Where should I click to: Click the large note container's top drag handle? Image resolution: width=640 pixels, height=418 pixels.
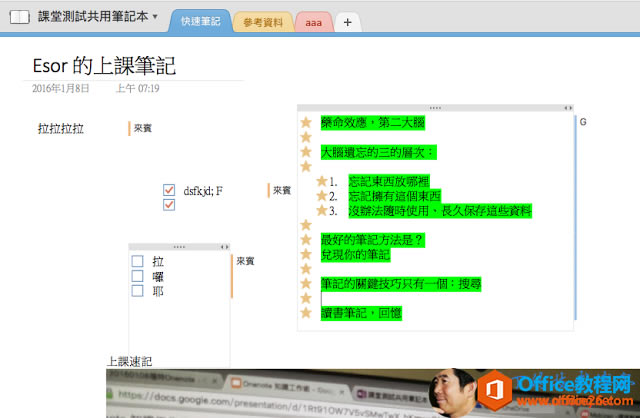[x=435, y=108]
